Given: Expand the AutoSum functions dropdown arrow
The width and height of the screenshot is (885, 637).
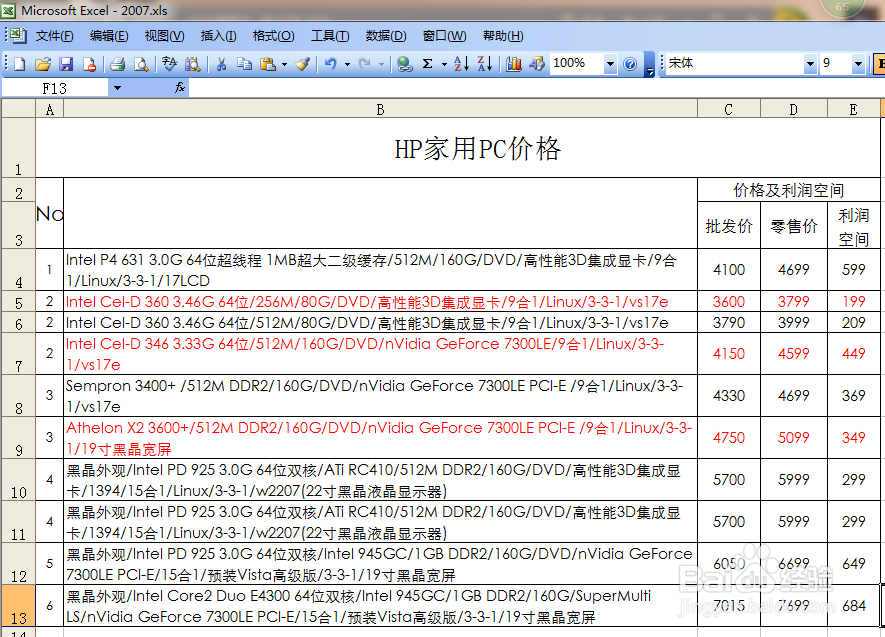Looking at the screenshot, I should 444,64.
